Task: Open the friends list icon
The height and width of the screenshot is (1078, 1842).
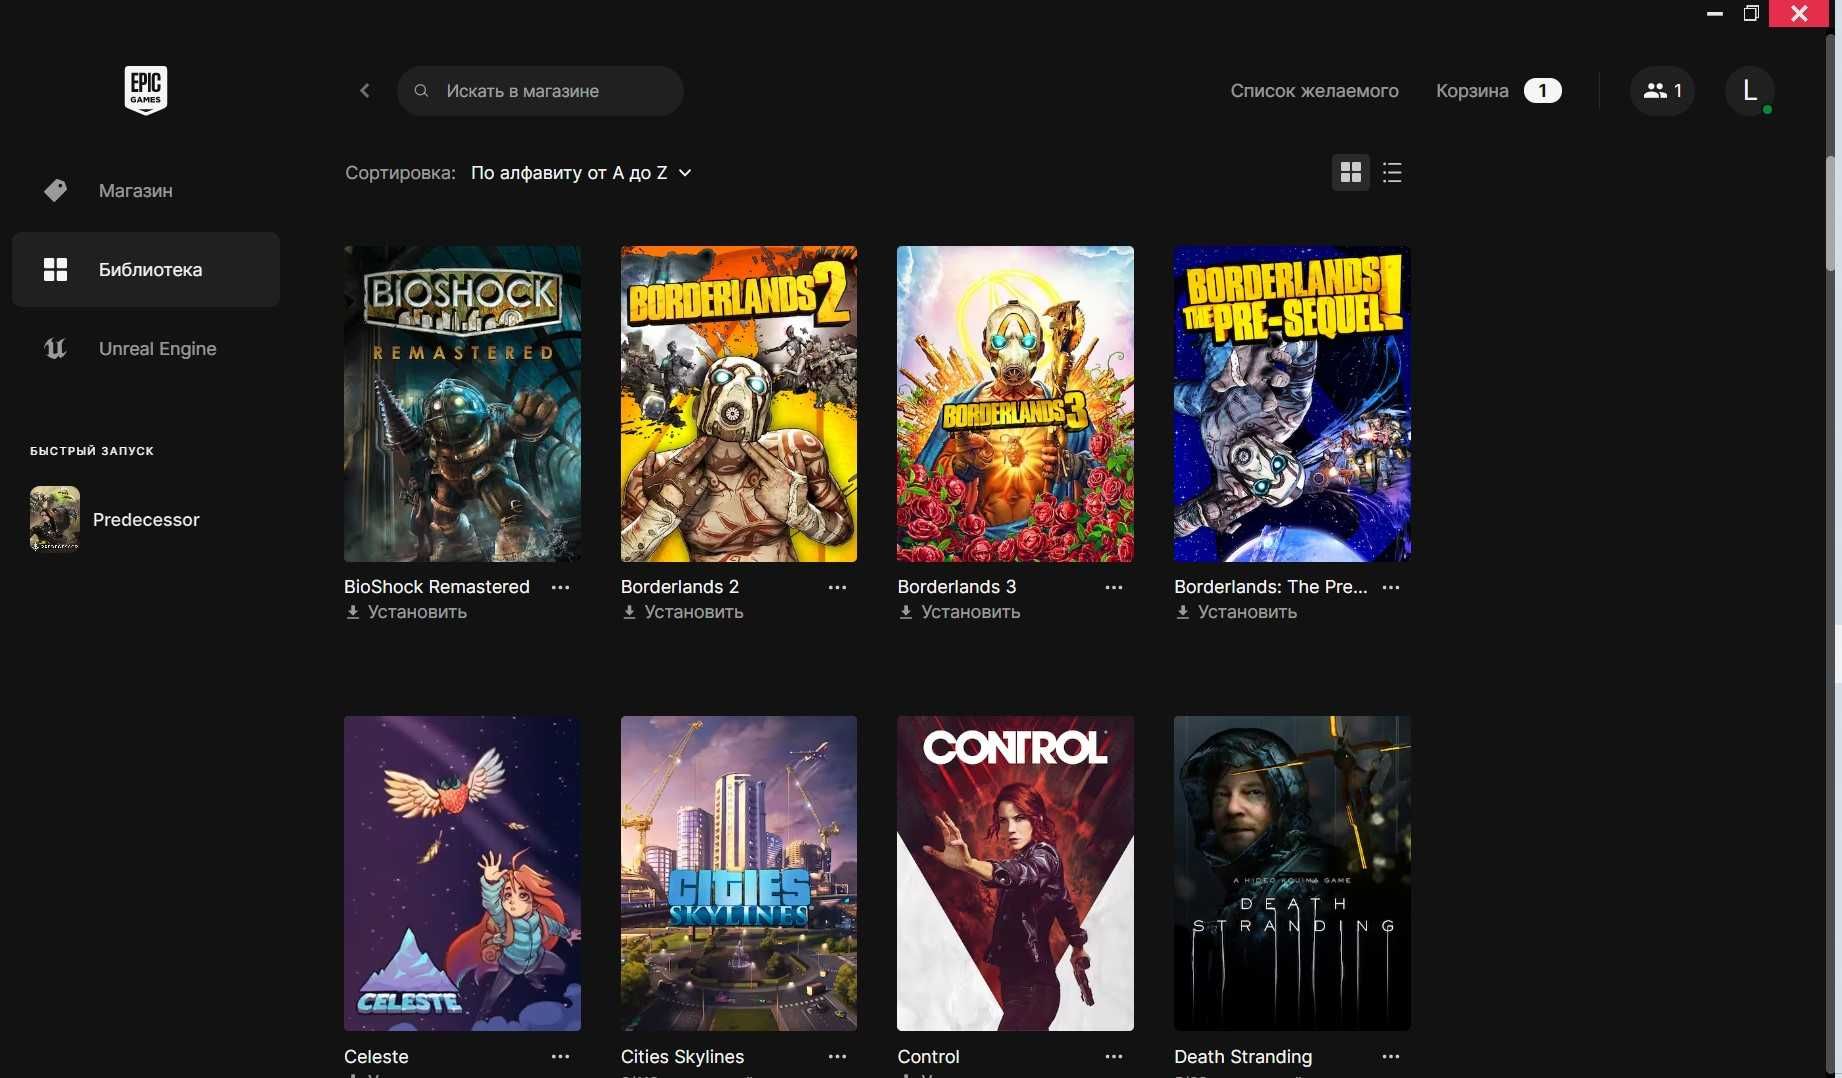Action: (1662, 91)
